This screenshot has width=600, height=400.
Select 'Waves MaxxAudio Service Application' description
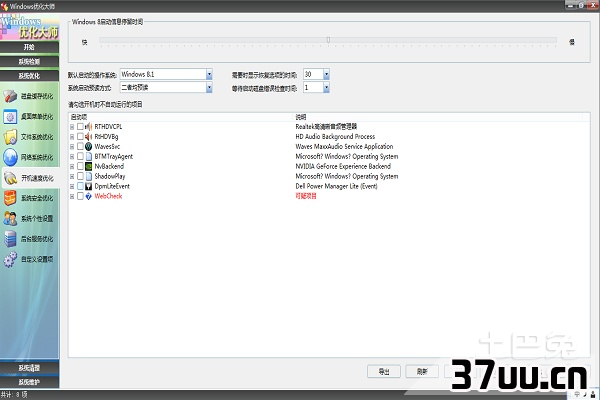click(x=344, y=147)
